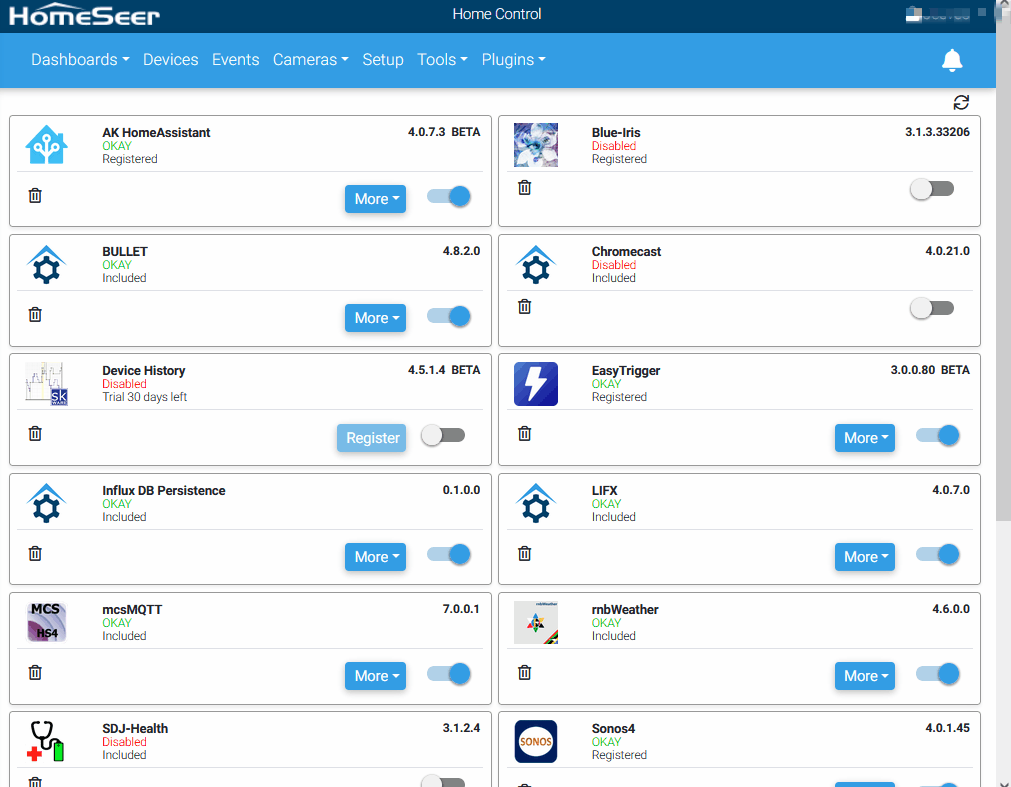Click the Sonos4 plugin icon

[536, 741]
